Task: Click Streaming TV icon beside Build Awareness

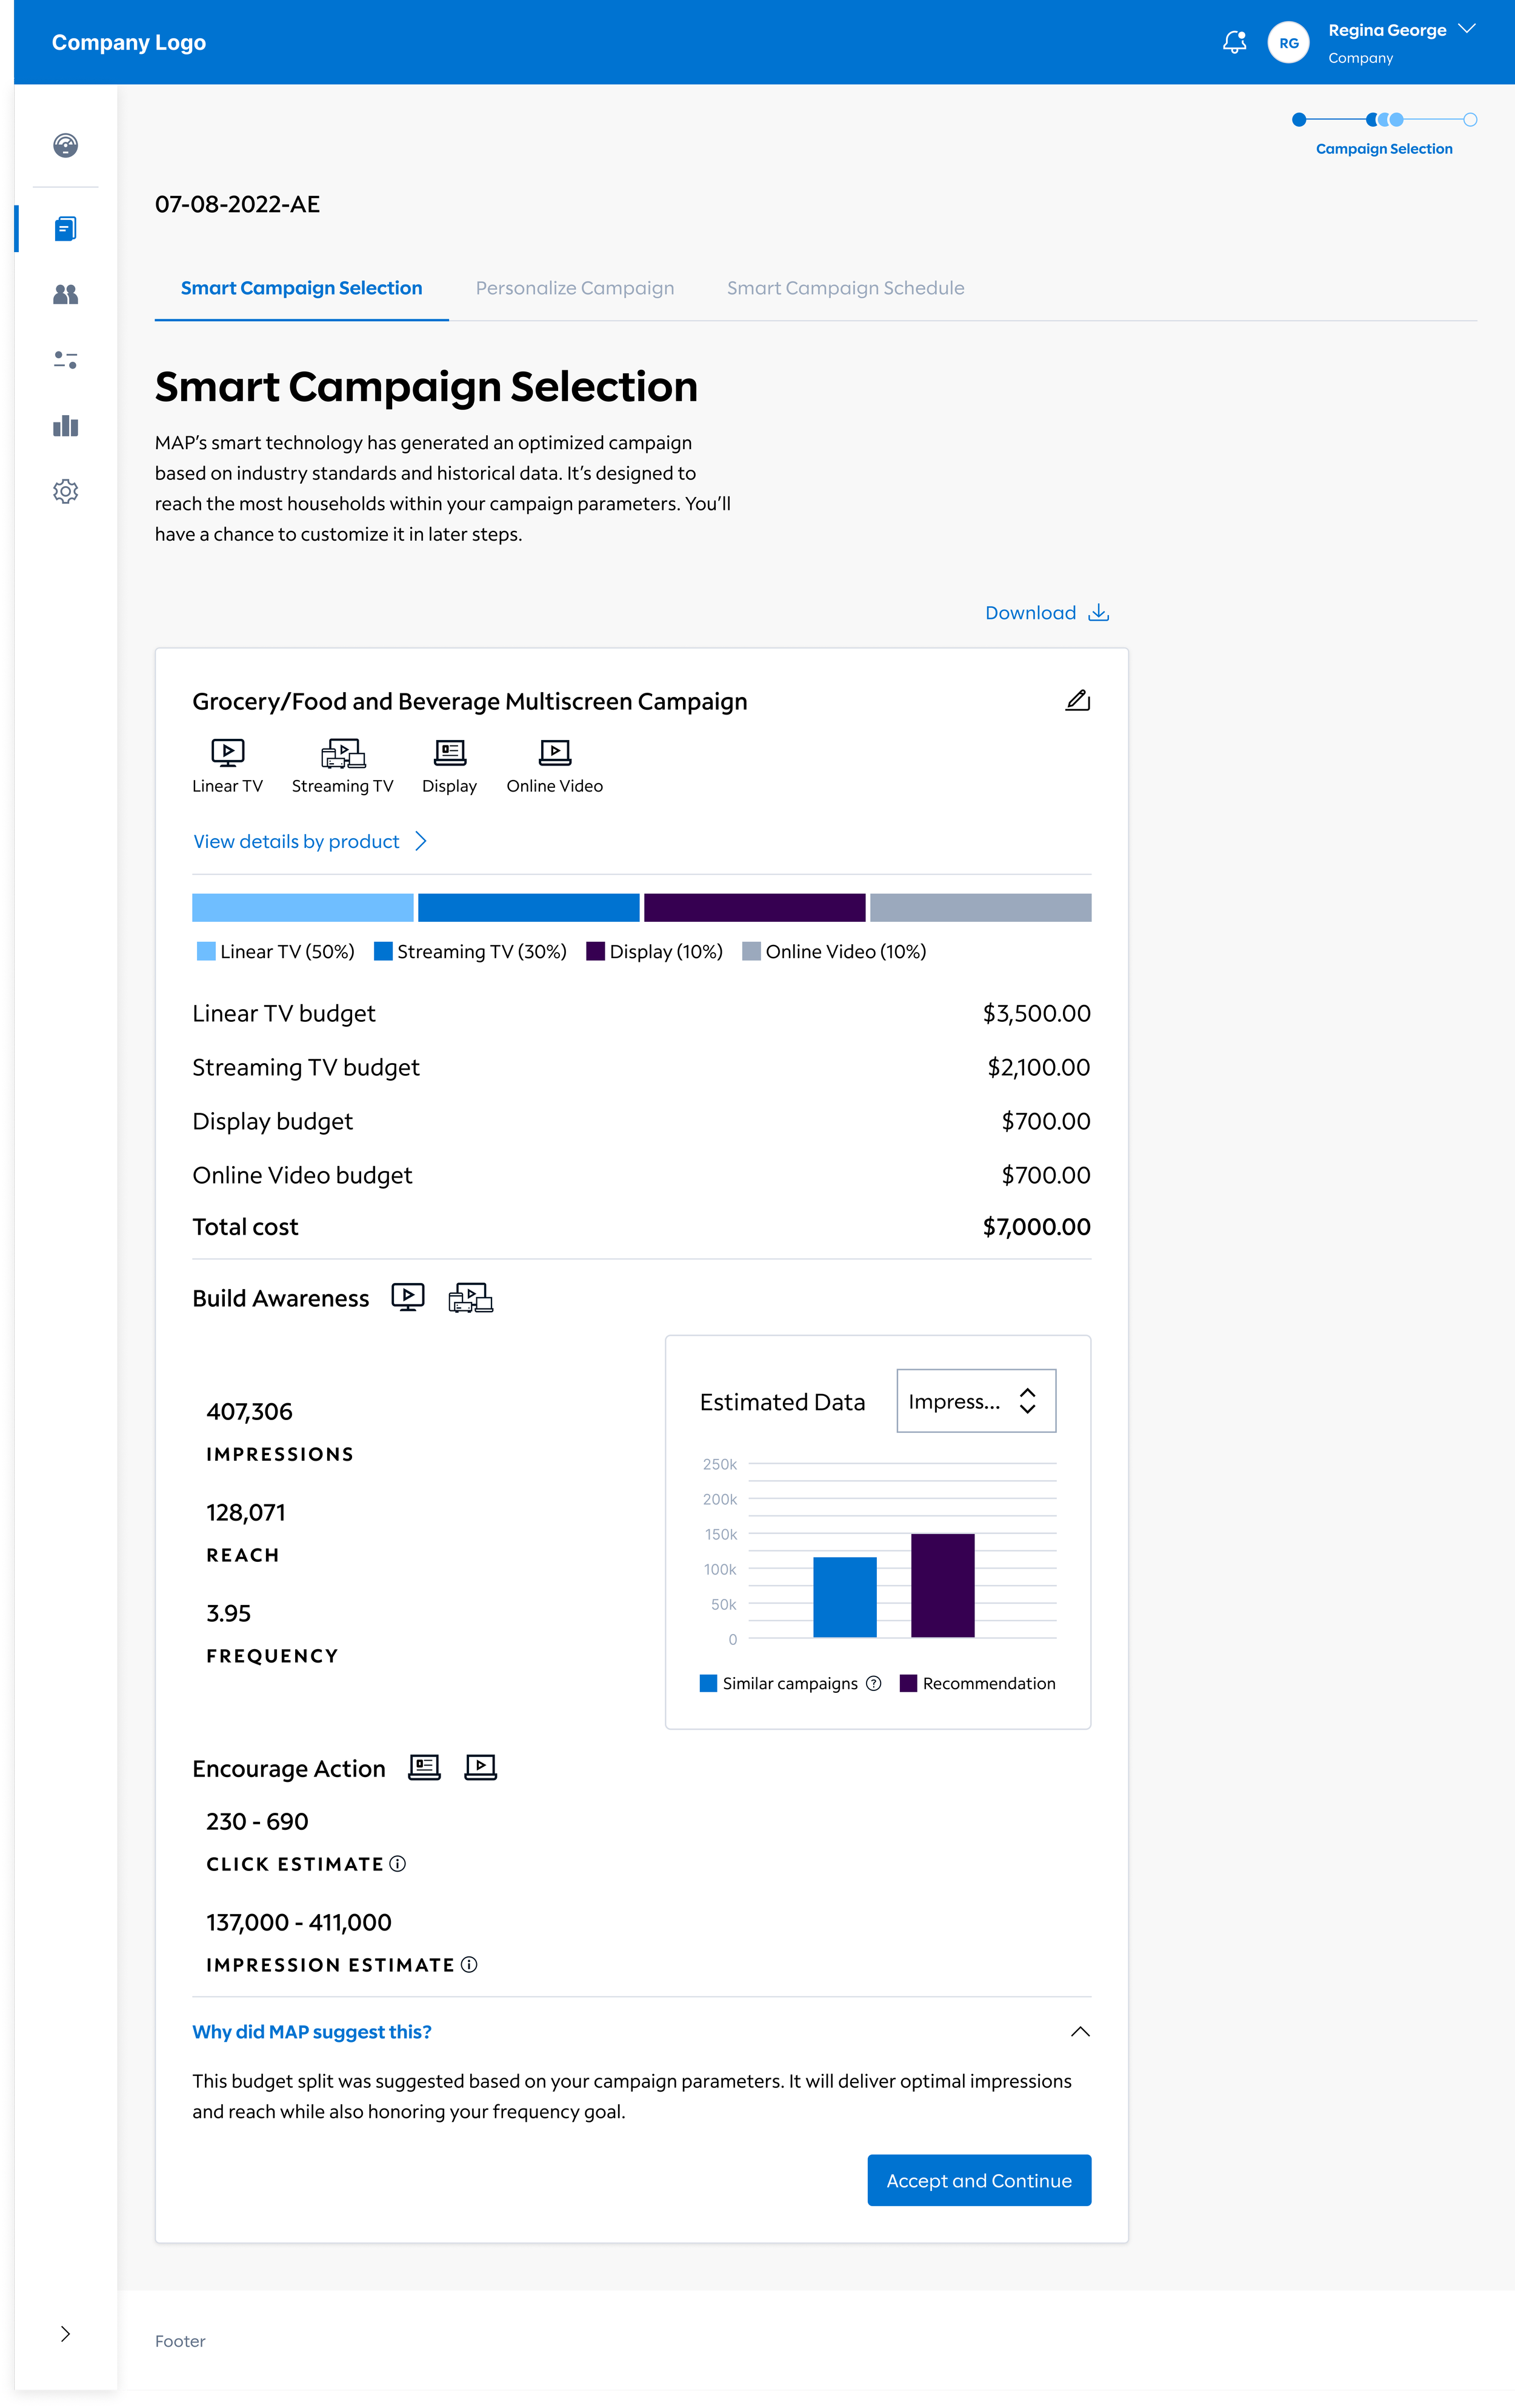Action: tap(471, 1298)
